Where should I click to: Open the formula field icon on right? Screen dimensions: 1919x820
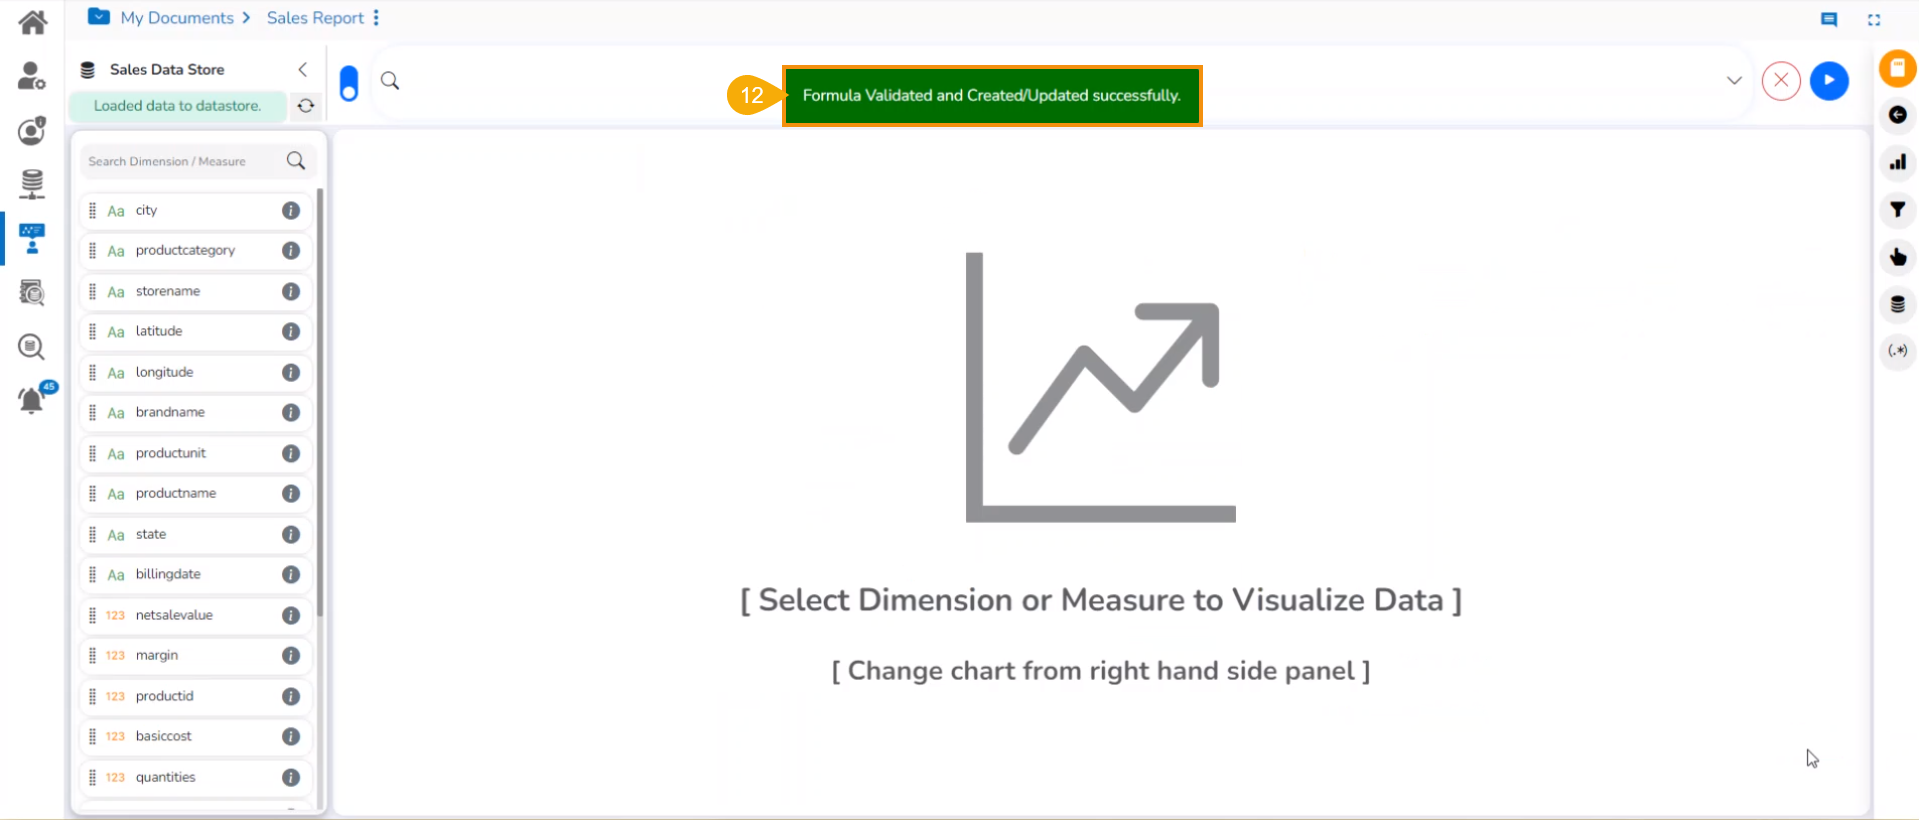click(x=1897, y=351)
